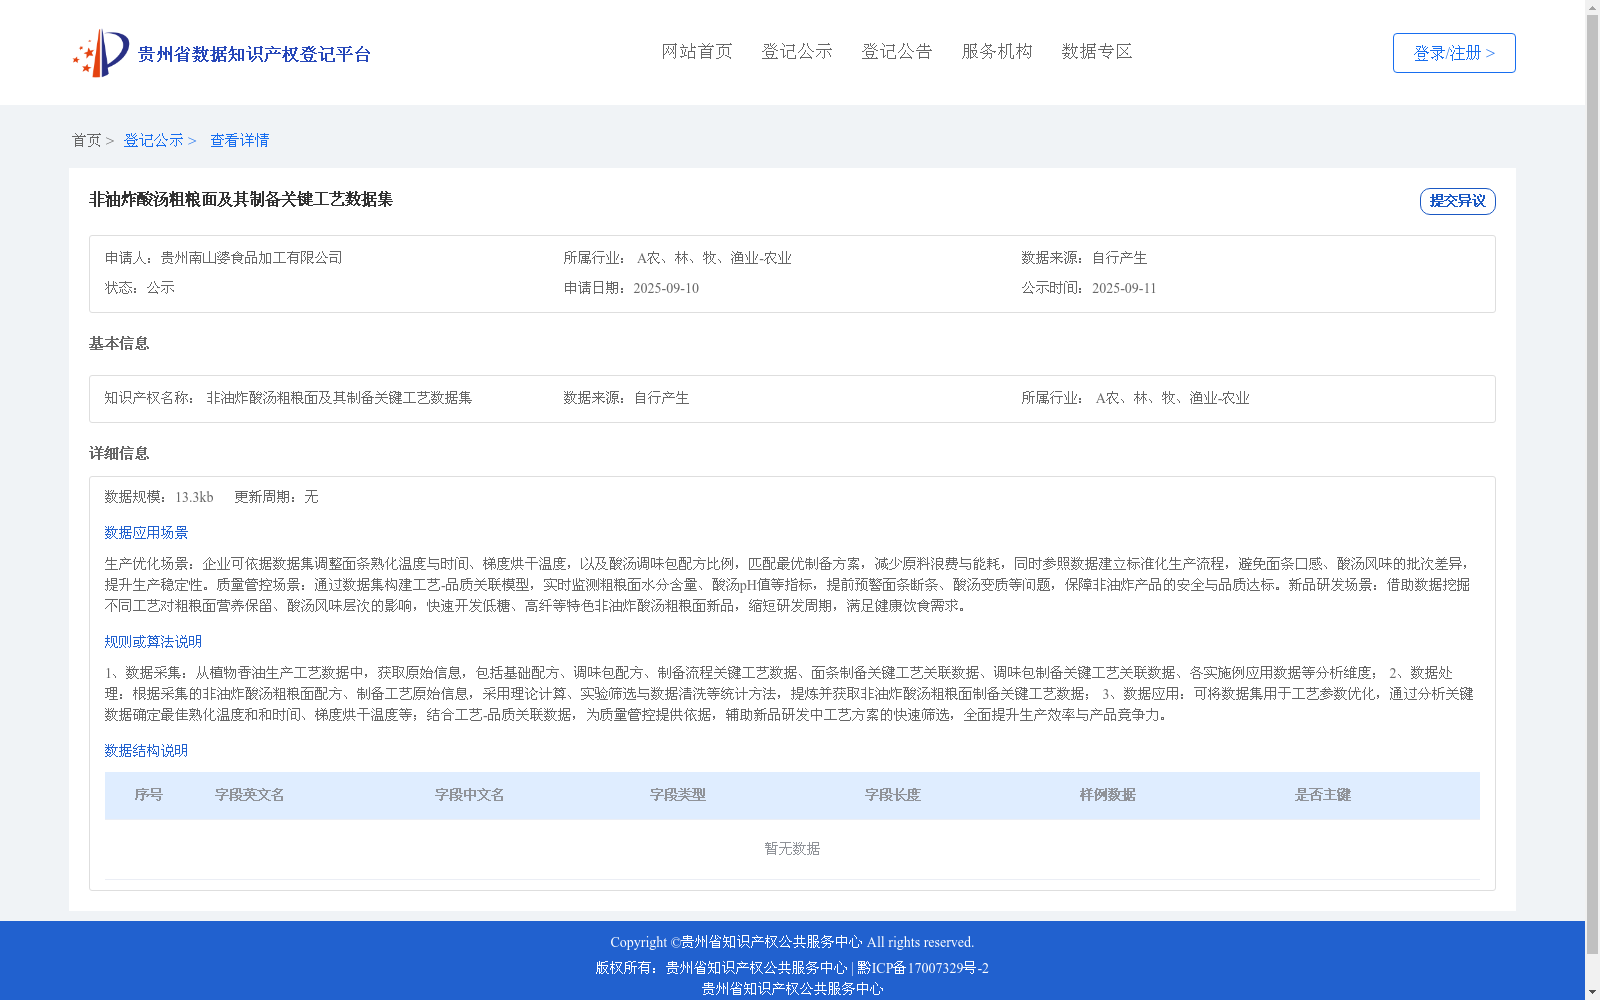Open 服务机构 navigation item
This screenshot has height=1000, width=1600.
997,52
